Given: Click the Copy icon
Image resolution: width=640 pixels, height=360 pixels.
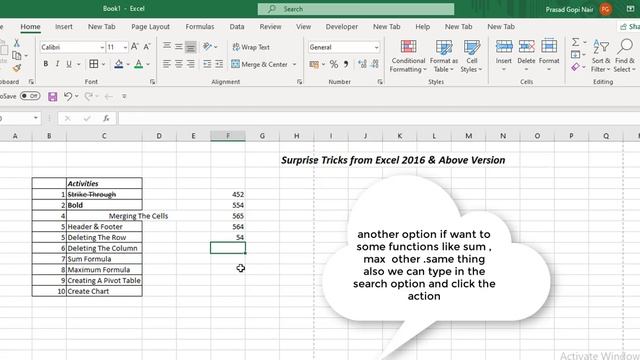Looking at the screenshot, I should click(x=16, y=55).
